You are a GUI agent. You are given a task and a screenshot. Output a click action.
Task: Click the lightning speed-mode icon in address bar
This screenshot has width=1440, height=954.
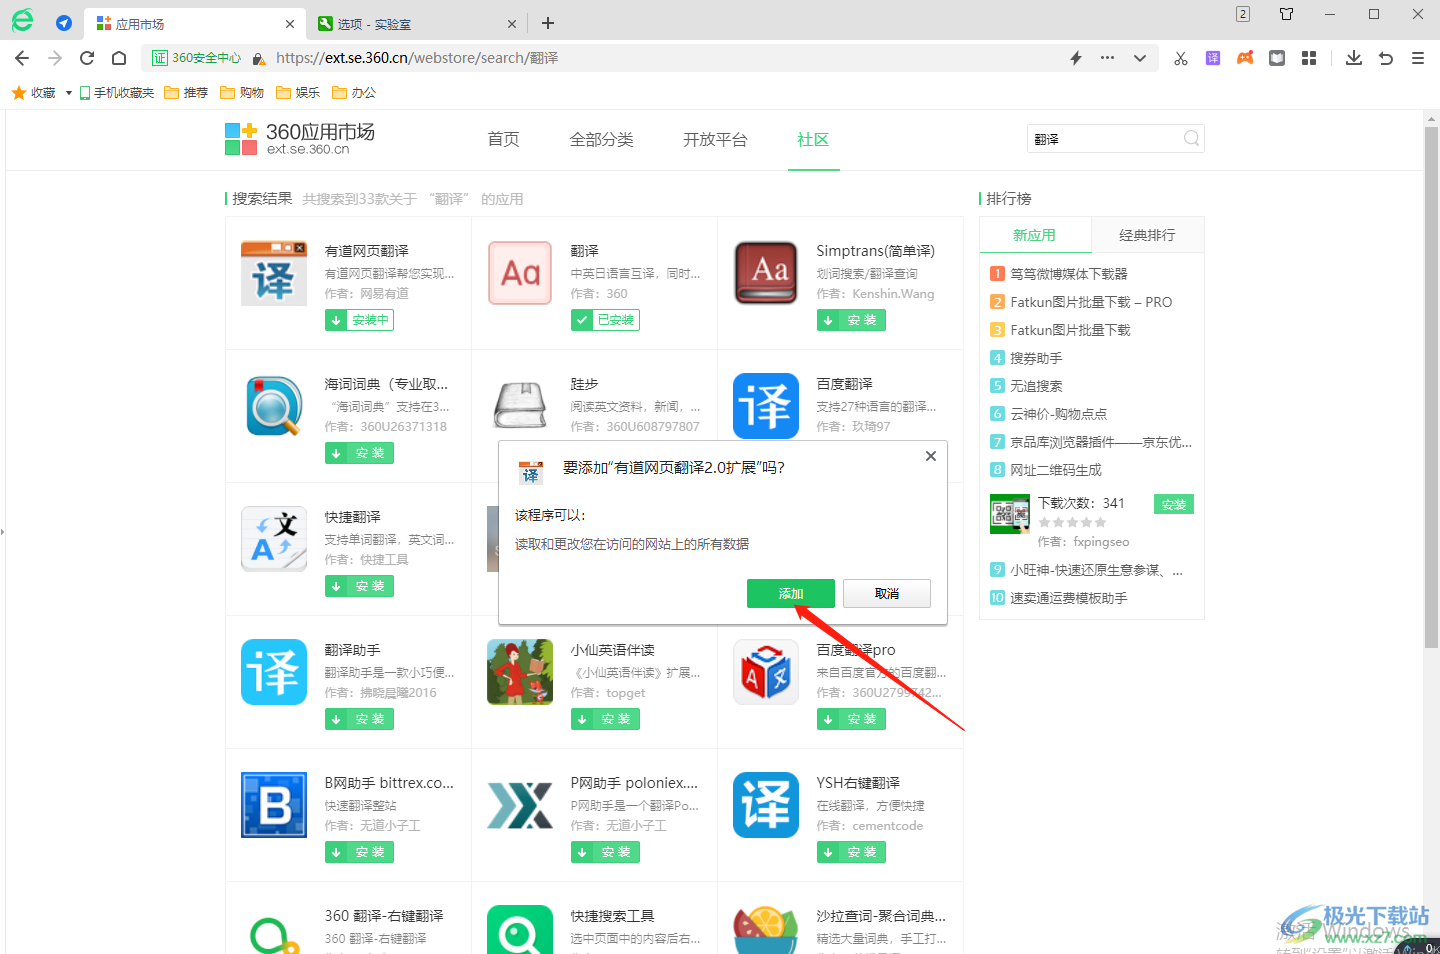click(1076, 58)
